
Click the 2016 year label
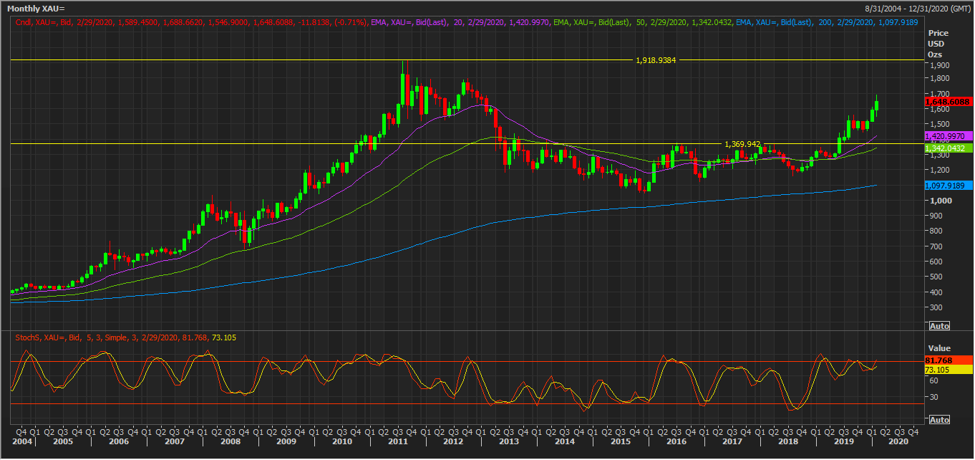coord(677,441)
